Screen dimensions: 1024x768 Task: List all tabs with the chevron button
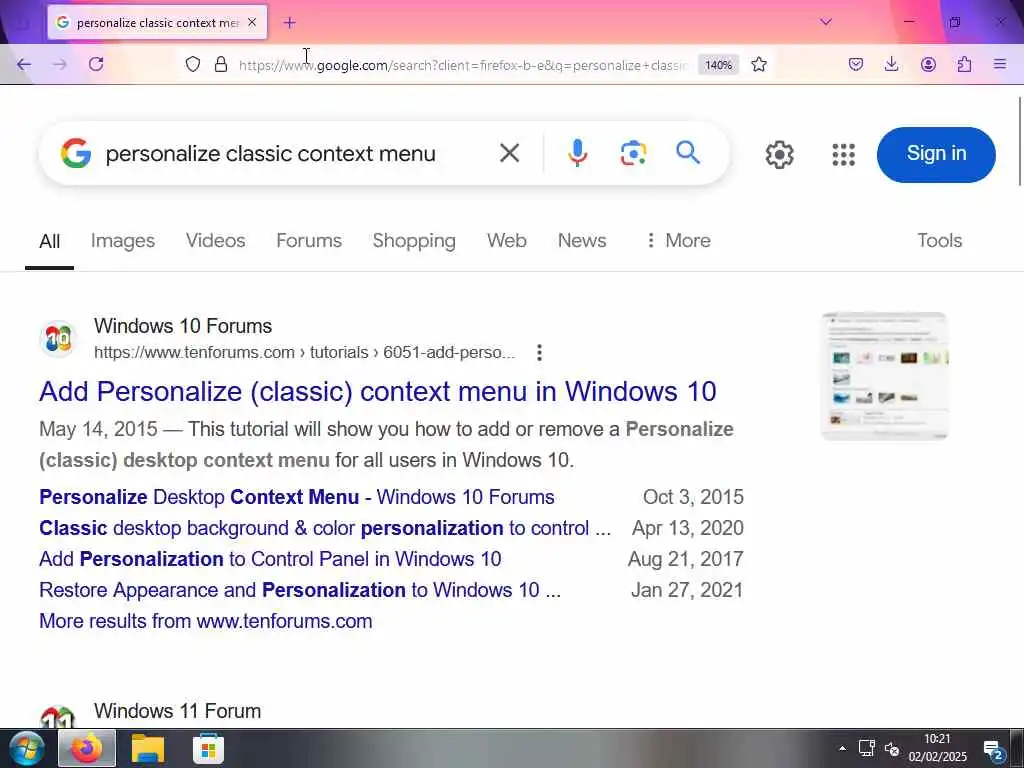[825, 22]
